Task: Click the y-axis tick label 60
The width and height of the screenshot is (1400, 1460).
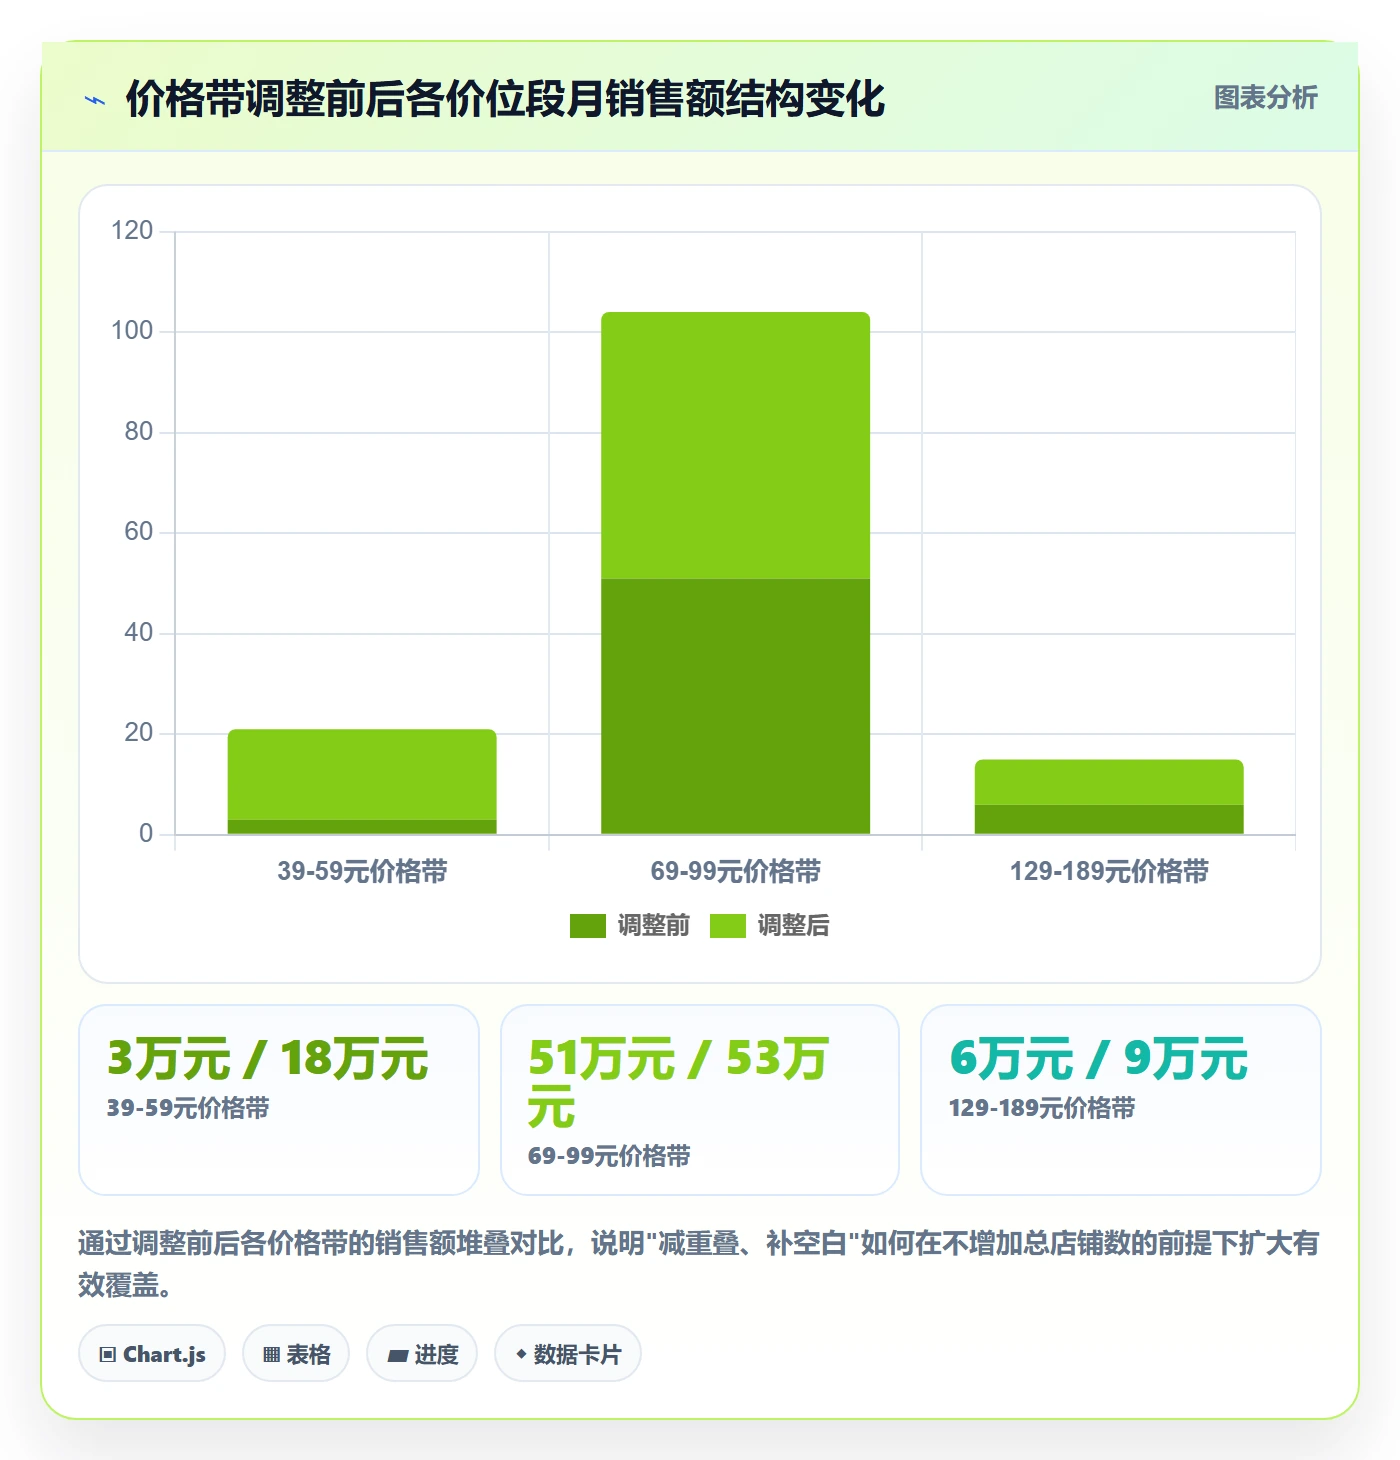Action: tap(138, 532)
